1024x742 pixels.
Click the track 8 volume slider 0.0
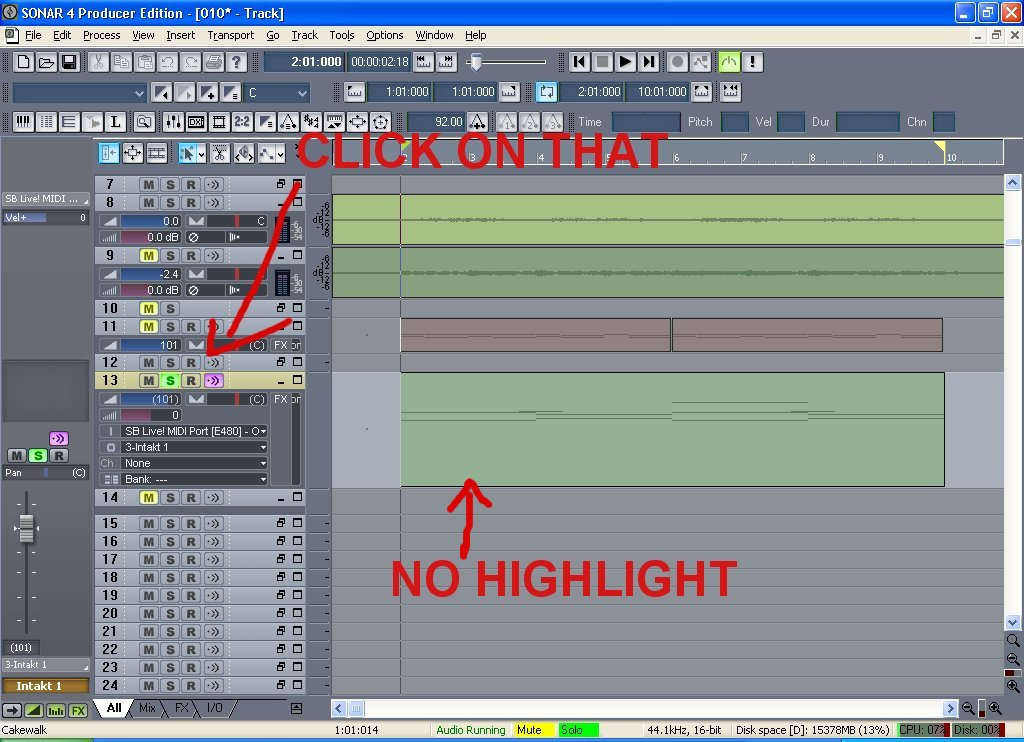tap(151, 221)
